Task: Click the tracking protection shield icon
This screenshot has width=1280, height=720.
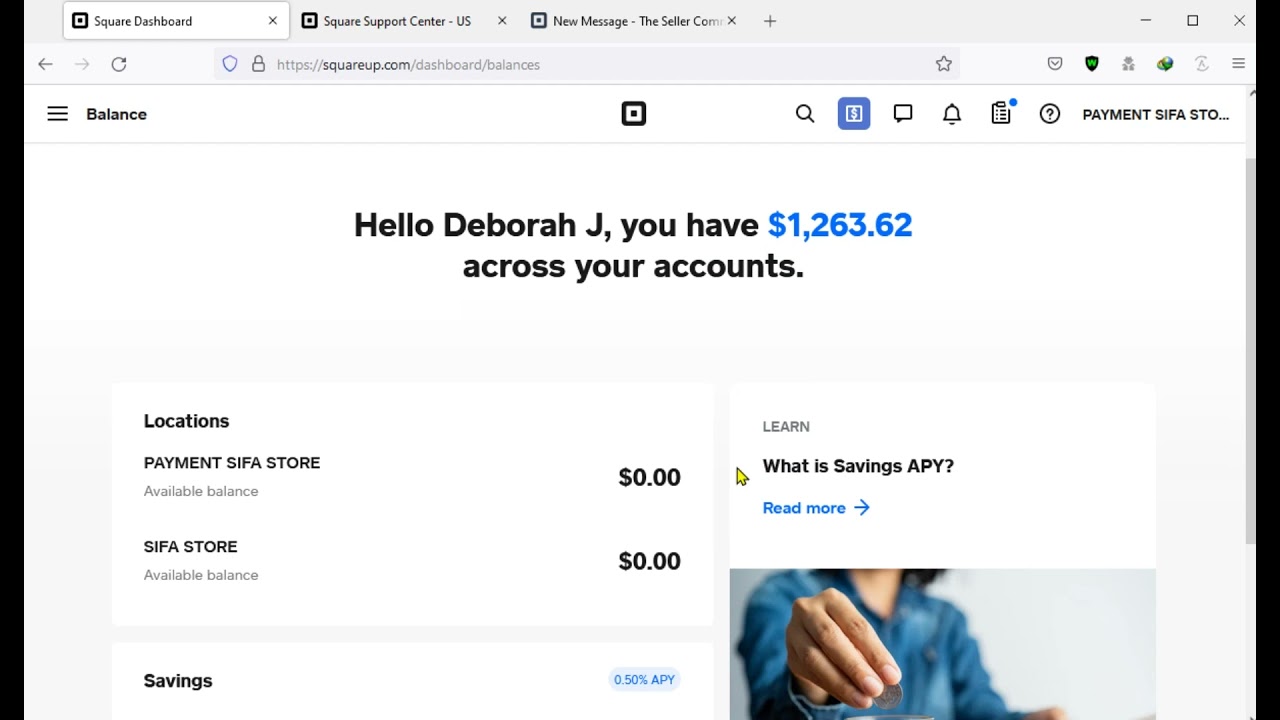Action: [x=230, y=64]
